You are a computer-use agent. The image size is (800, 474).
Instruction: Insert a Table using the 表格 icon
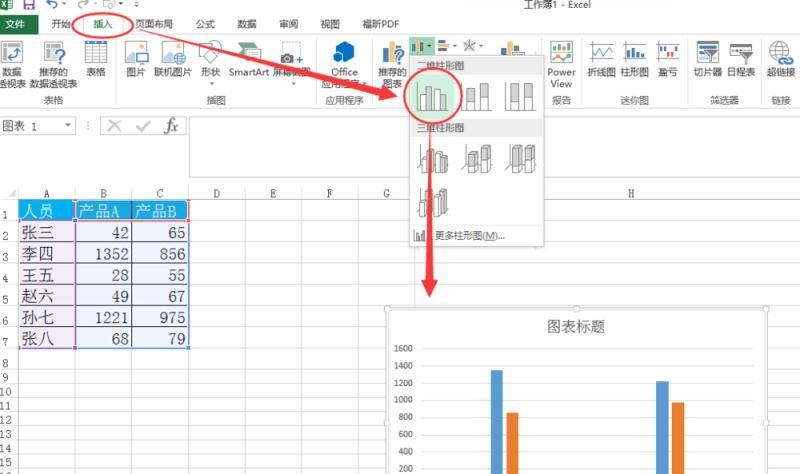(95, 53)
